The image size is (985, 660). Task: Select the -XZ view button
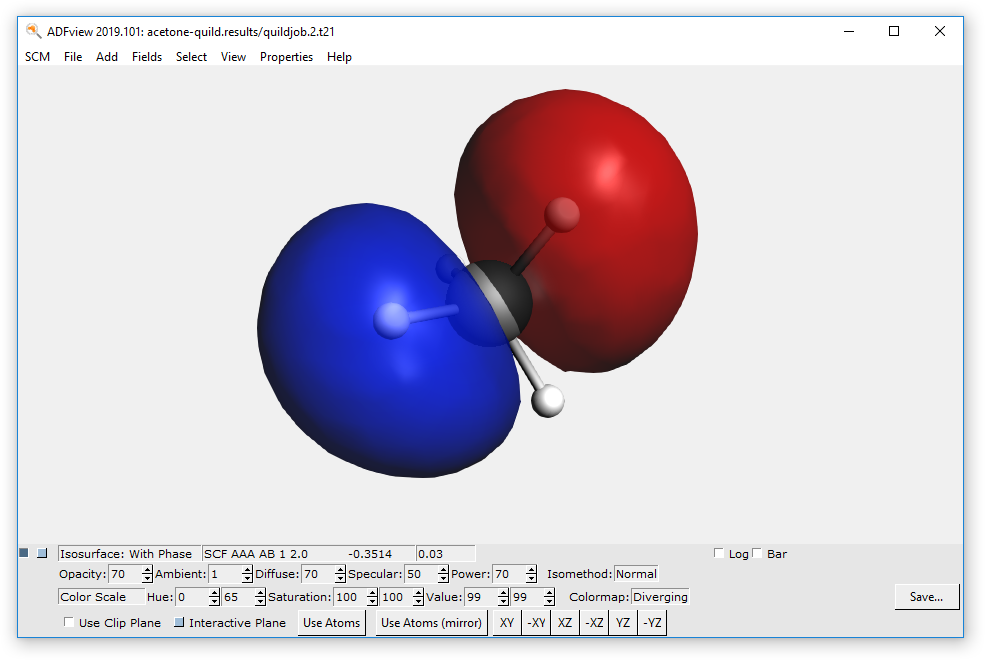pos(594,623)
